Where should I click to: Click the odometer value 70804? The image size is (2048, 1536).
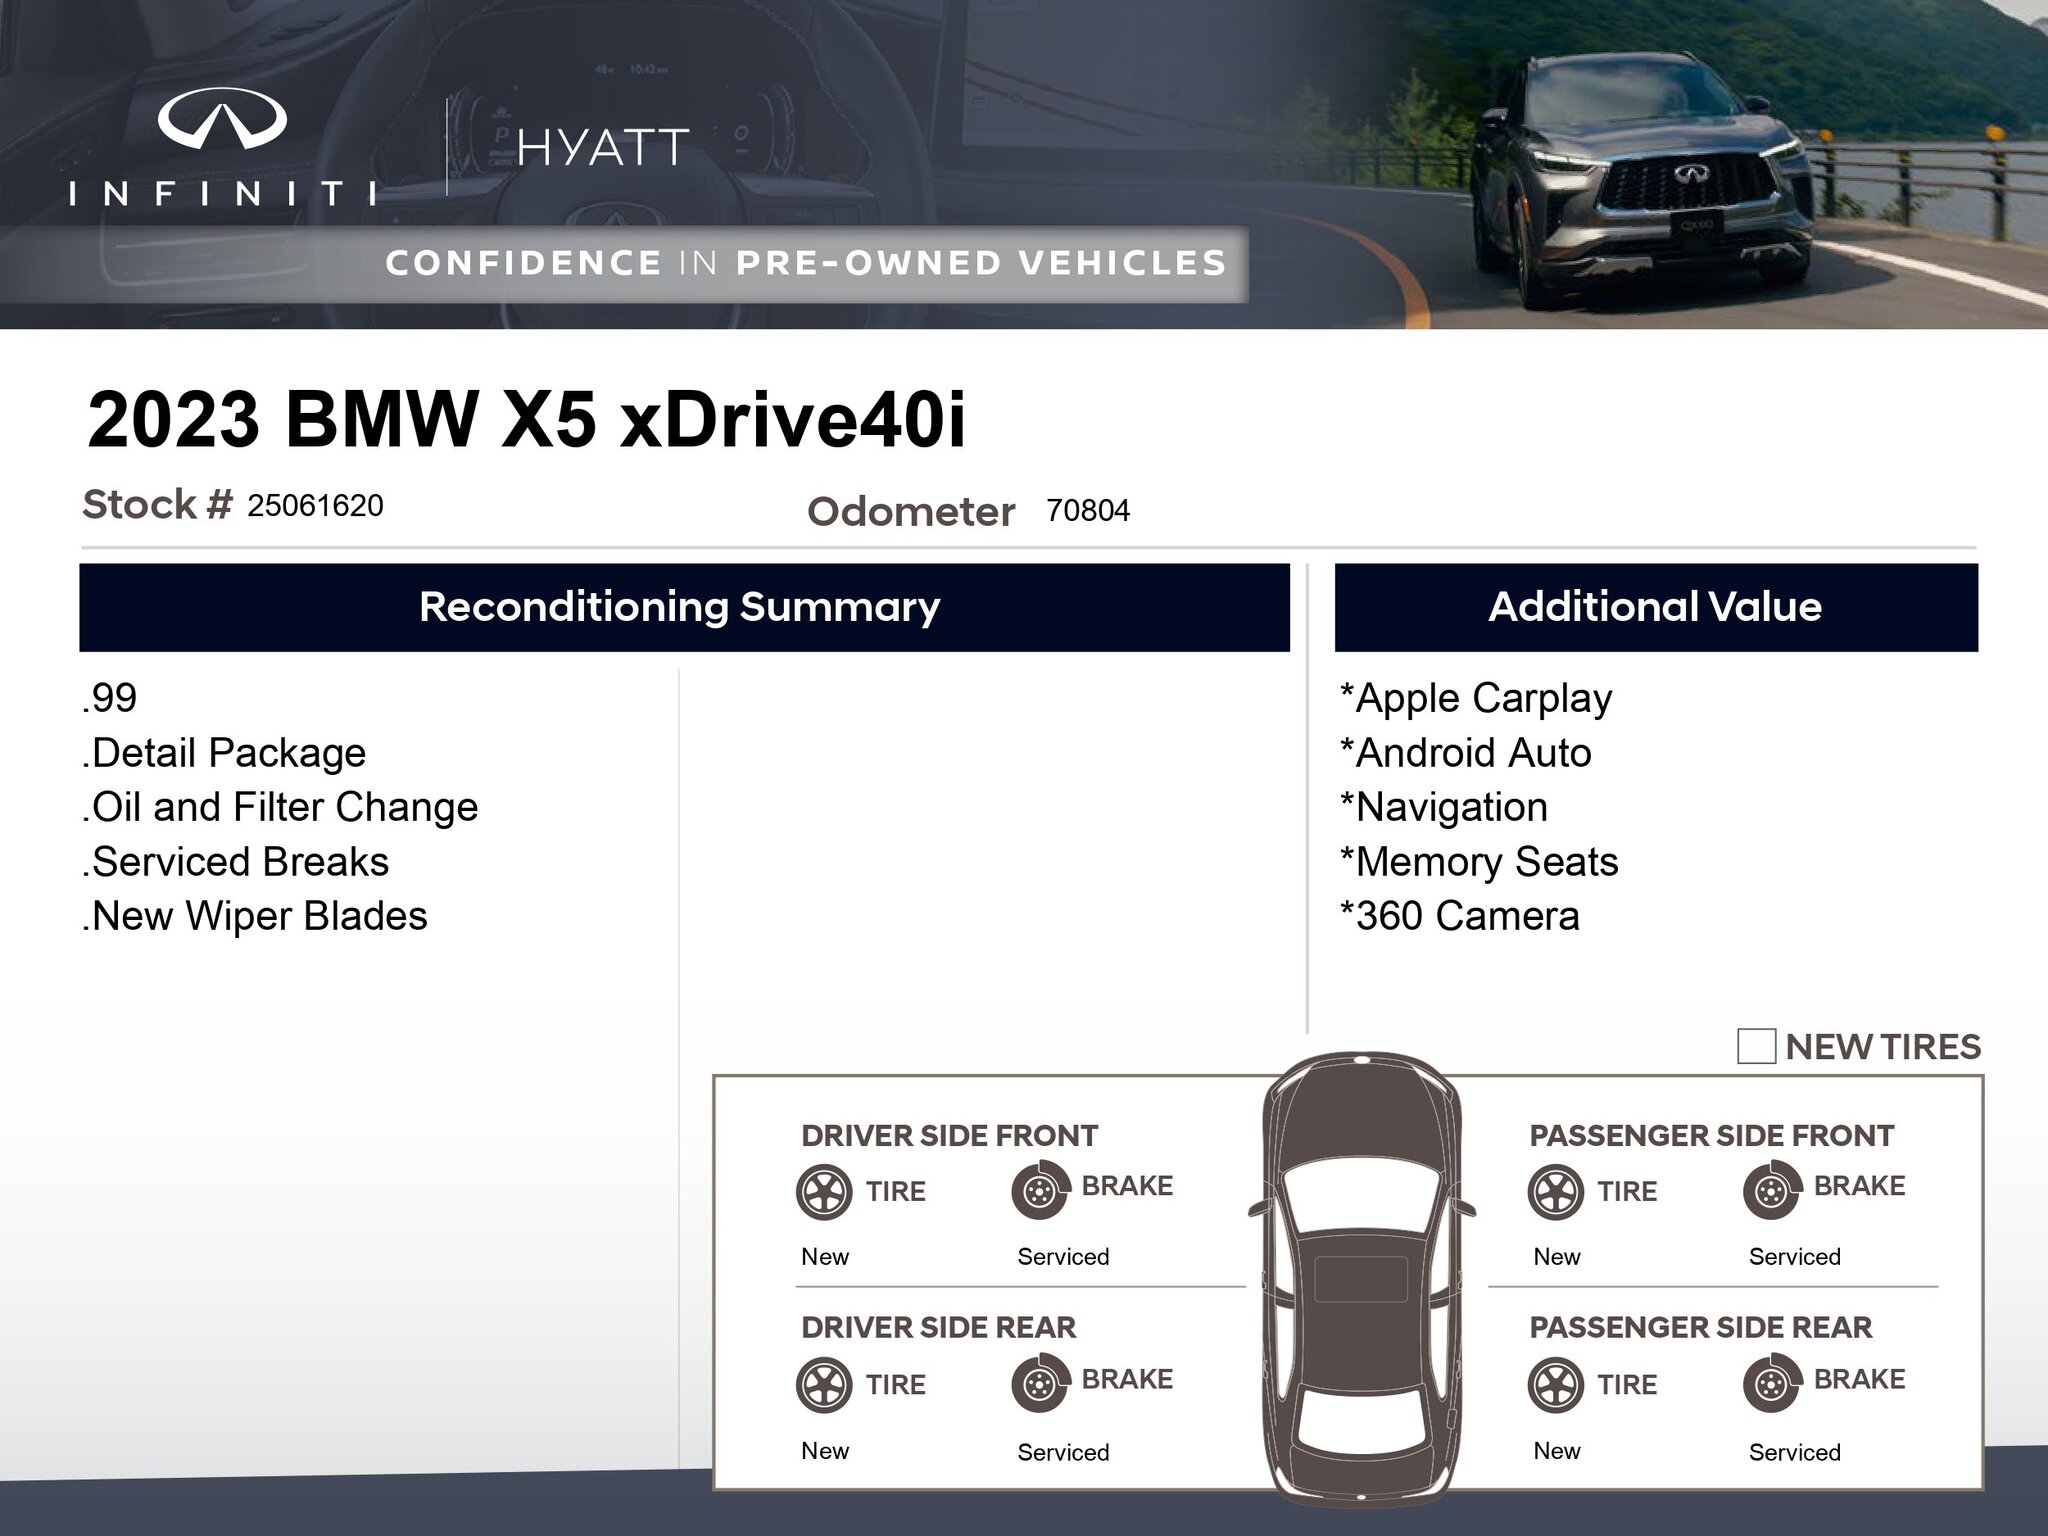(x=1087, y=511)
